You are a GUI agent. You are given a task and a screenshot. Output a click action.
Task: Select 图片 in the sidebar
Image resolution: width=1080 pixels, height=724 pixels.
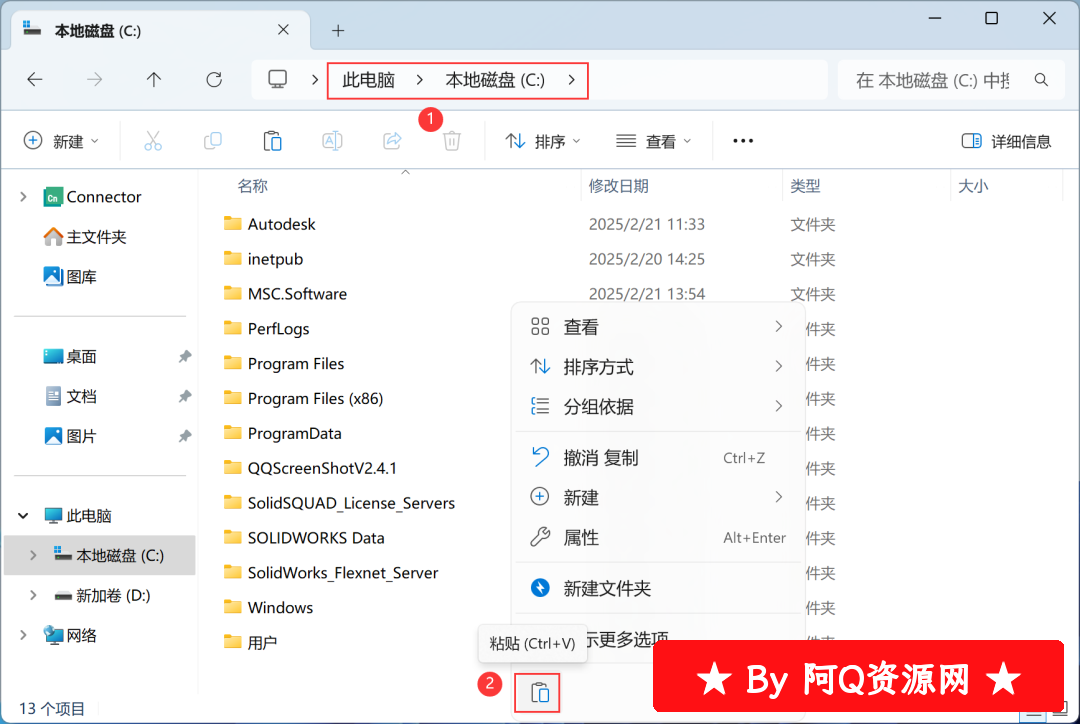point(70,437)
